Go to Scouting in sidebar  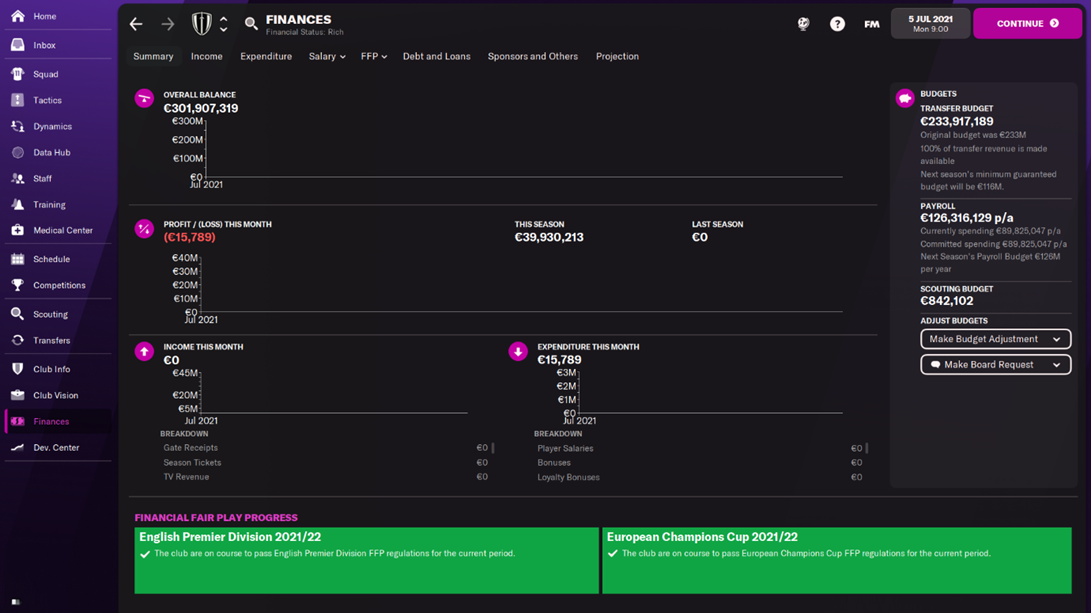(50, 314)
